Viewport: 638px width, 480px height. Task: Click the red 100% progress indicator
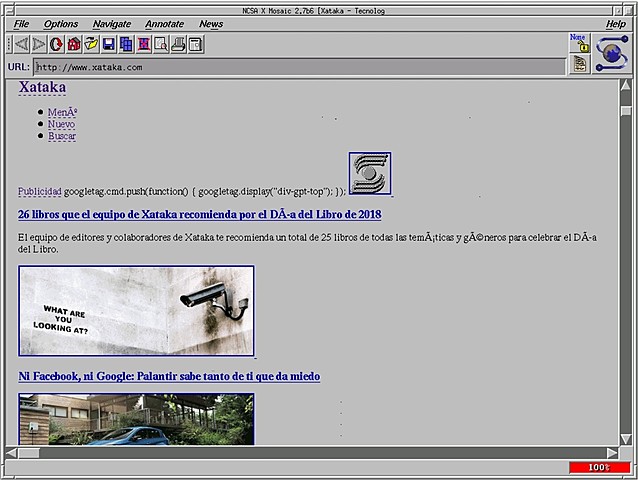point(599,467)
